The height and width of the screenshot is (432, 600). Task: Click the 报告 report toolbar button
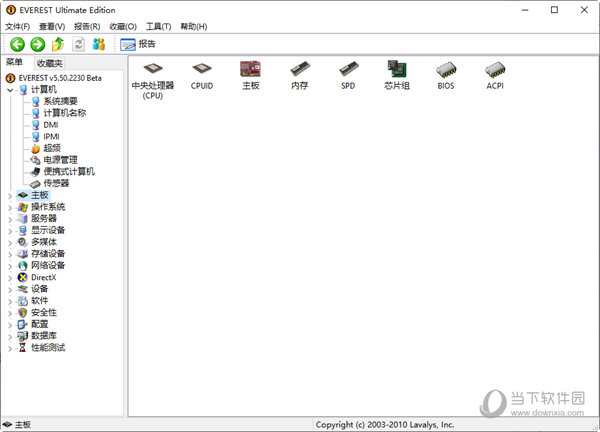pos(138,44)
